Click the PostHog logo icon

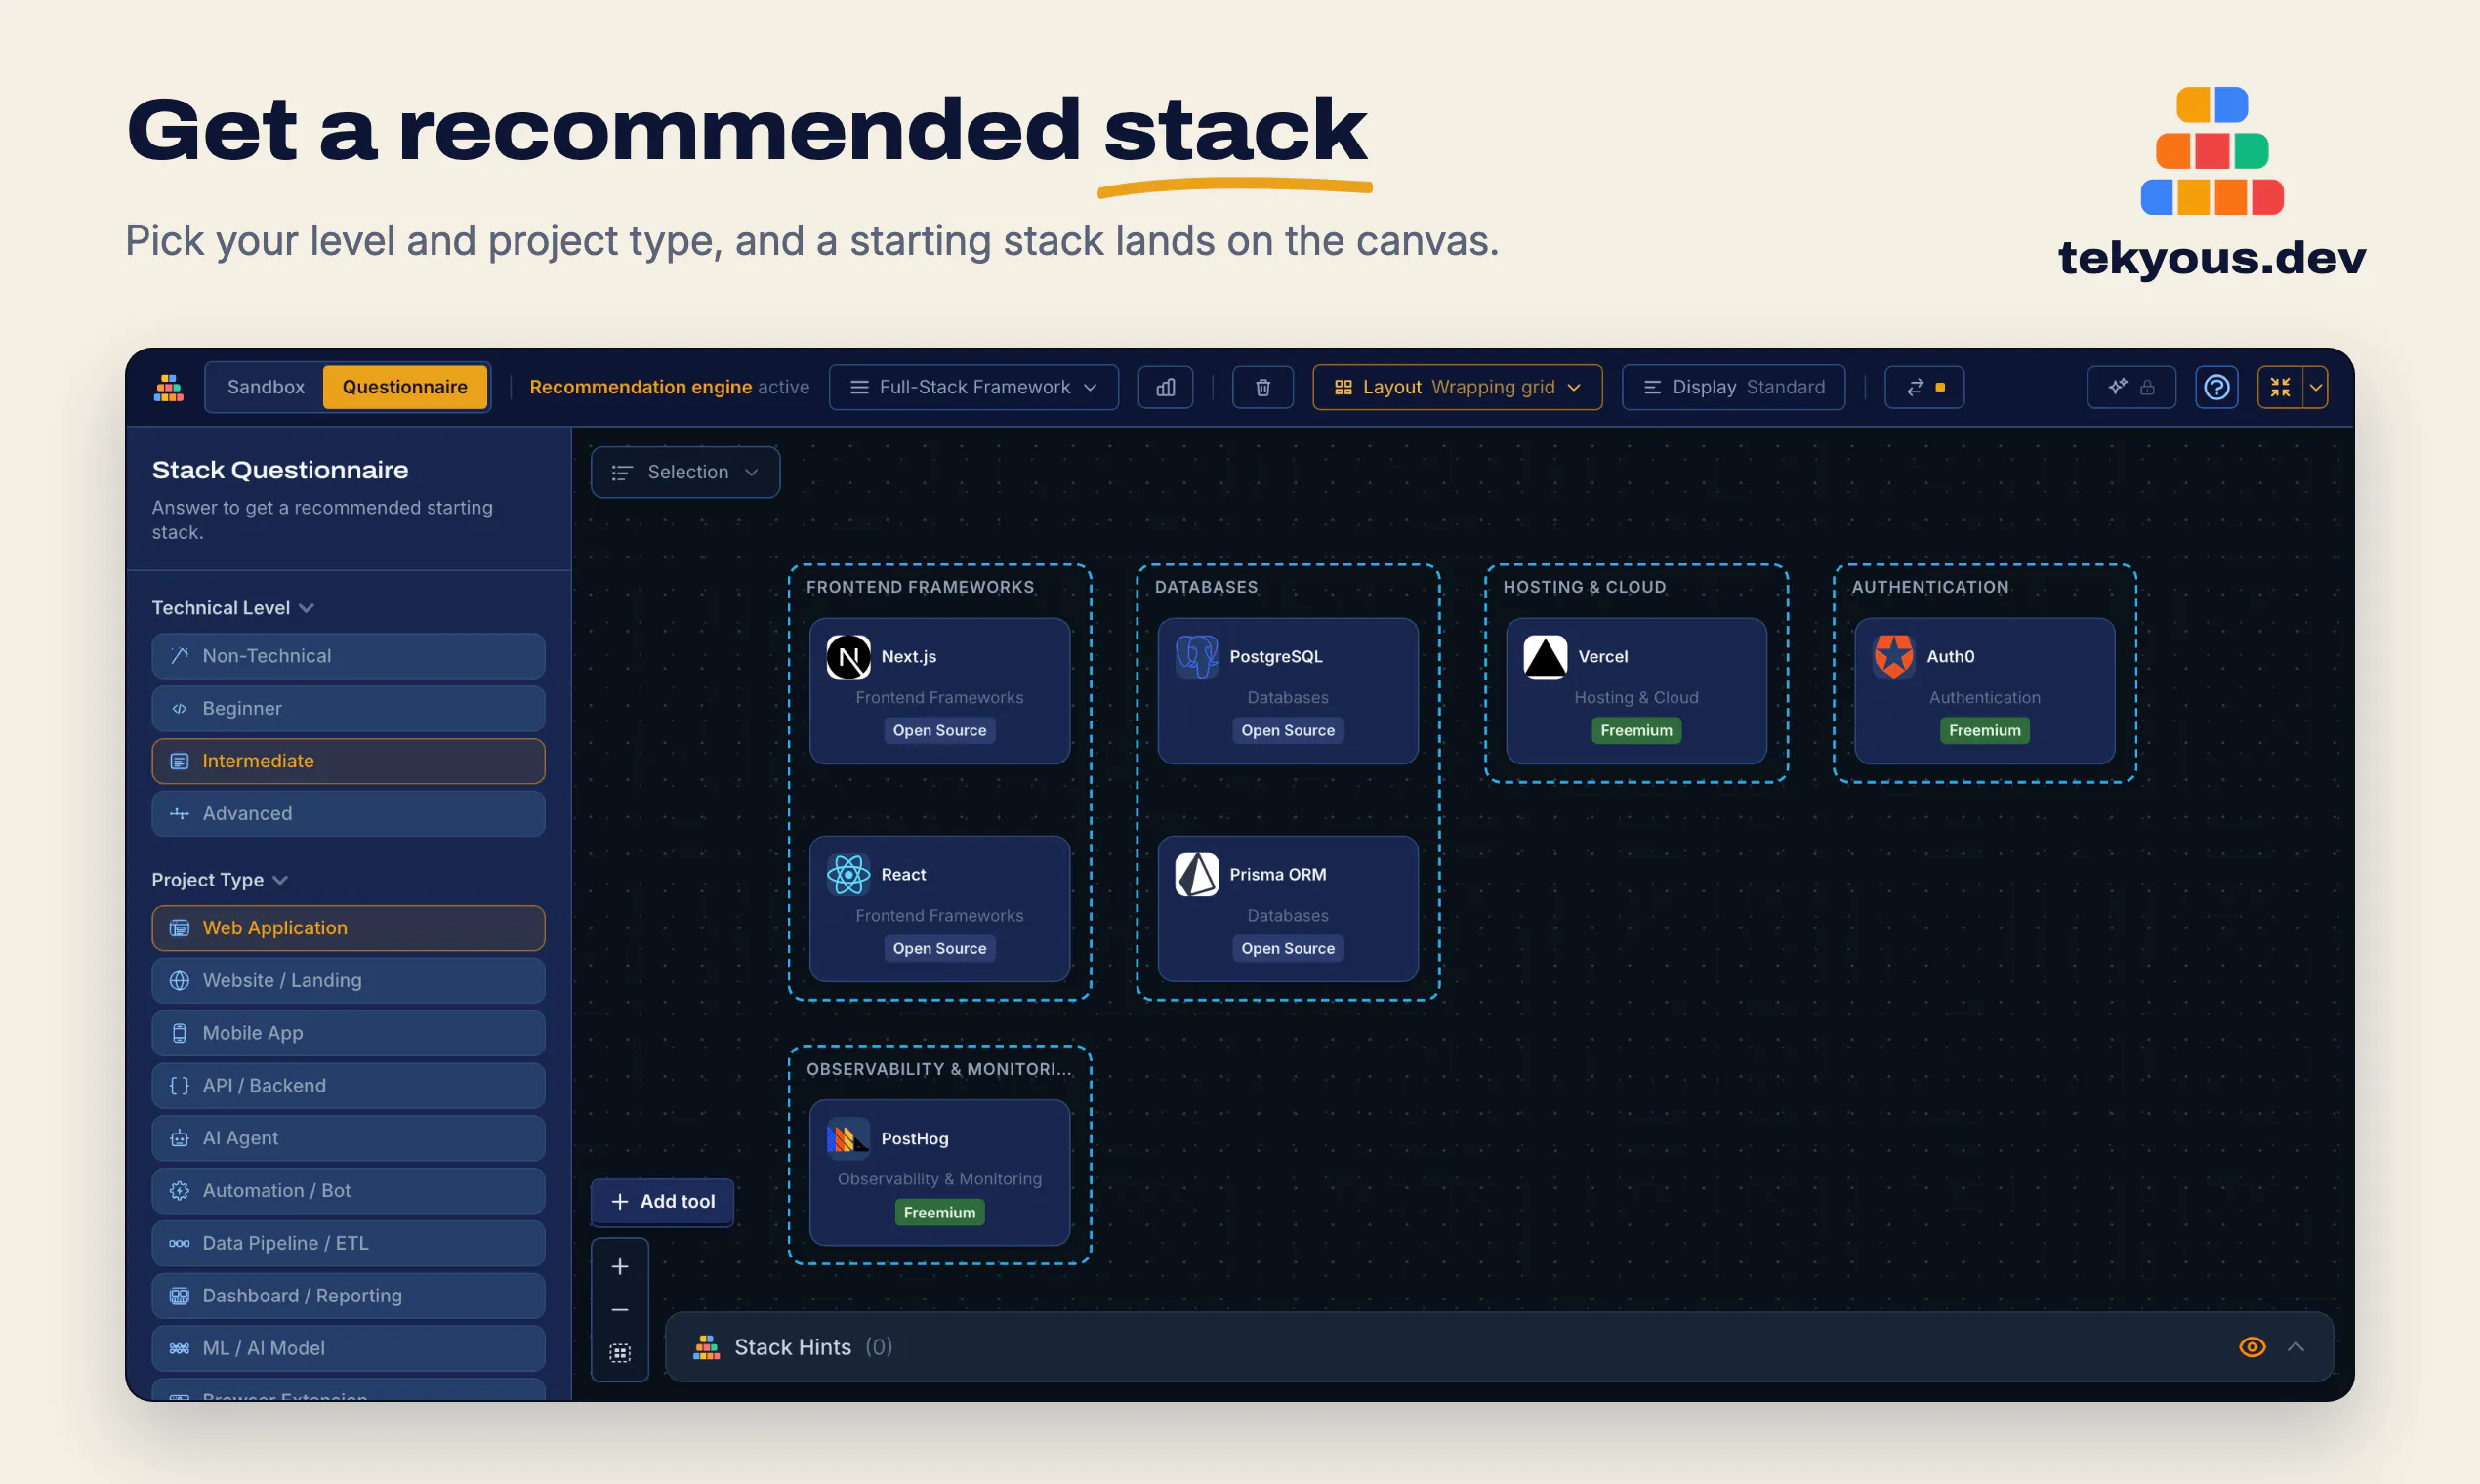pyautogui.click(x=848, y=1139)
